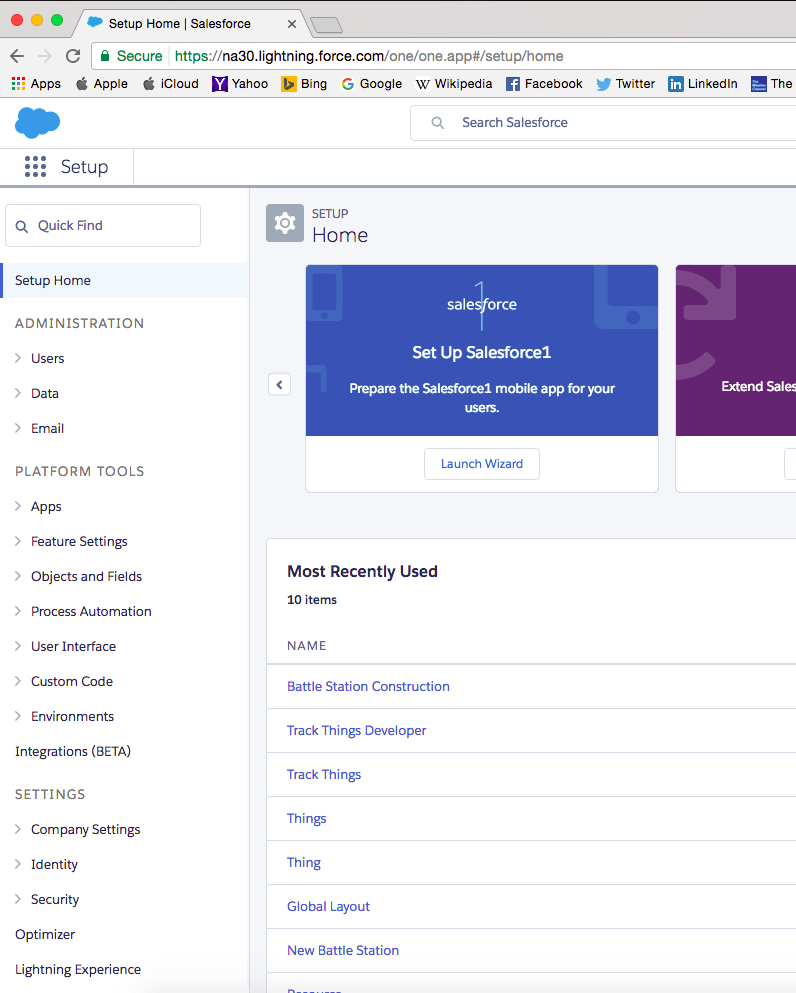This screenshot has width=796, height=993.
Task: Click the carousel previous arrow button
Action: tap(279, 384)
